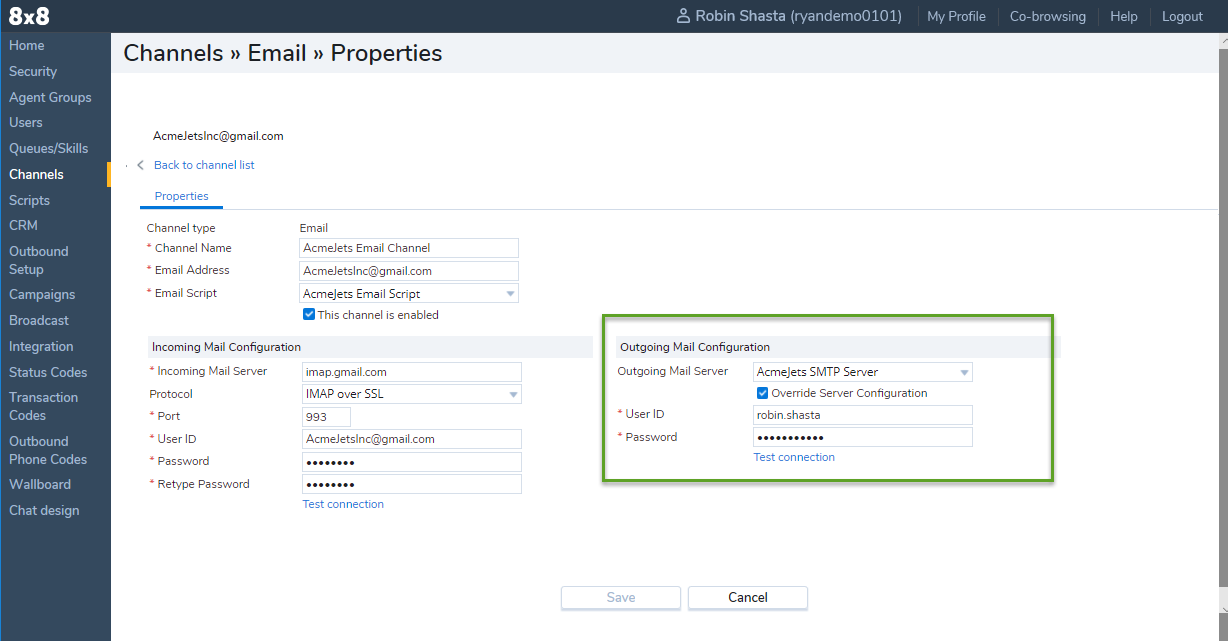The image size is (1228, 641).
Task: Click the incoming User ID field
Action: [412, 439]
